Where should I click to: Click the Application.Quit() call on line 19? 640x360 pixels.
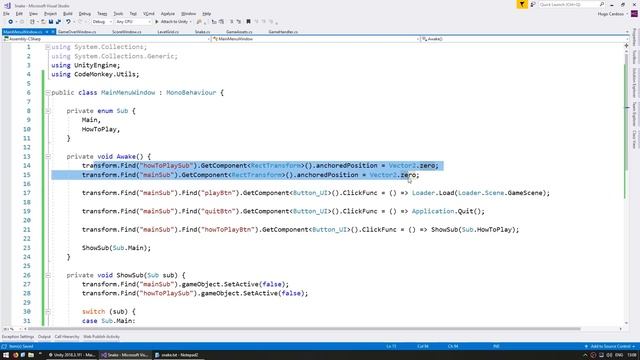[x=448, y=211]
